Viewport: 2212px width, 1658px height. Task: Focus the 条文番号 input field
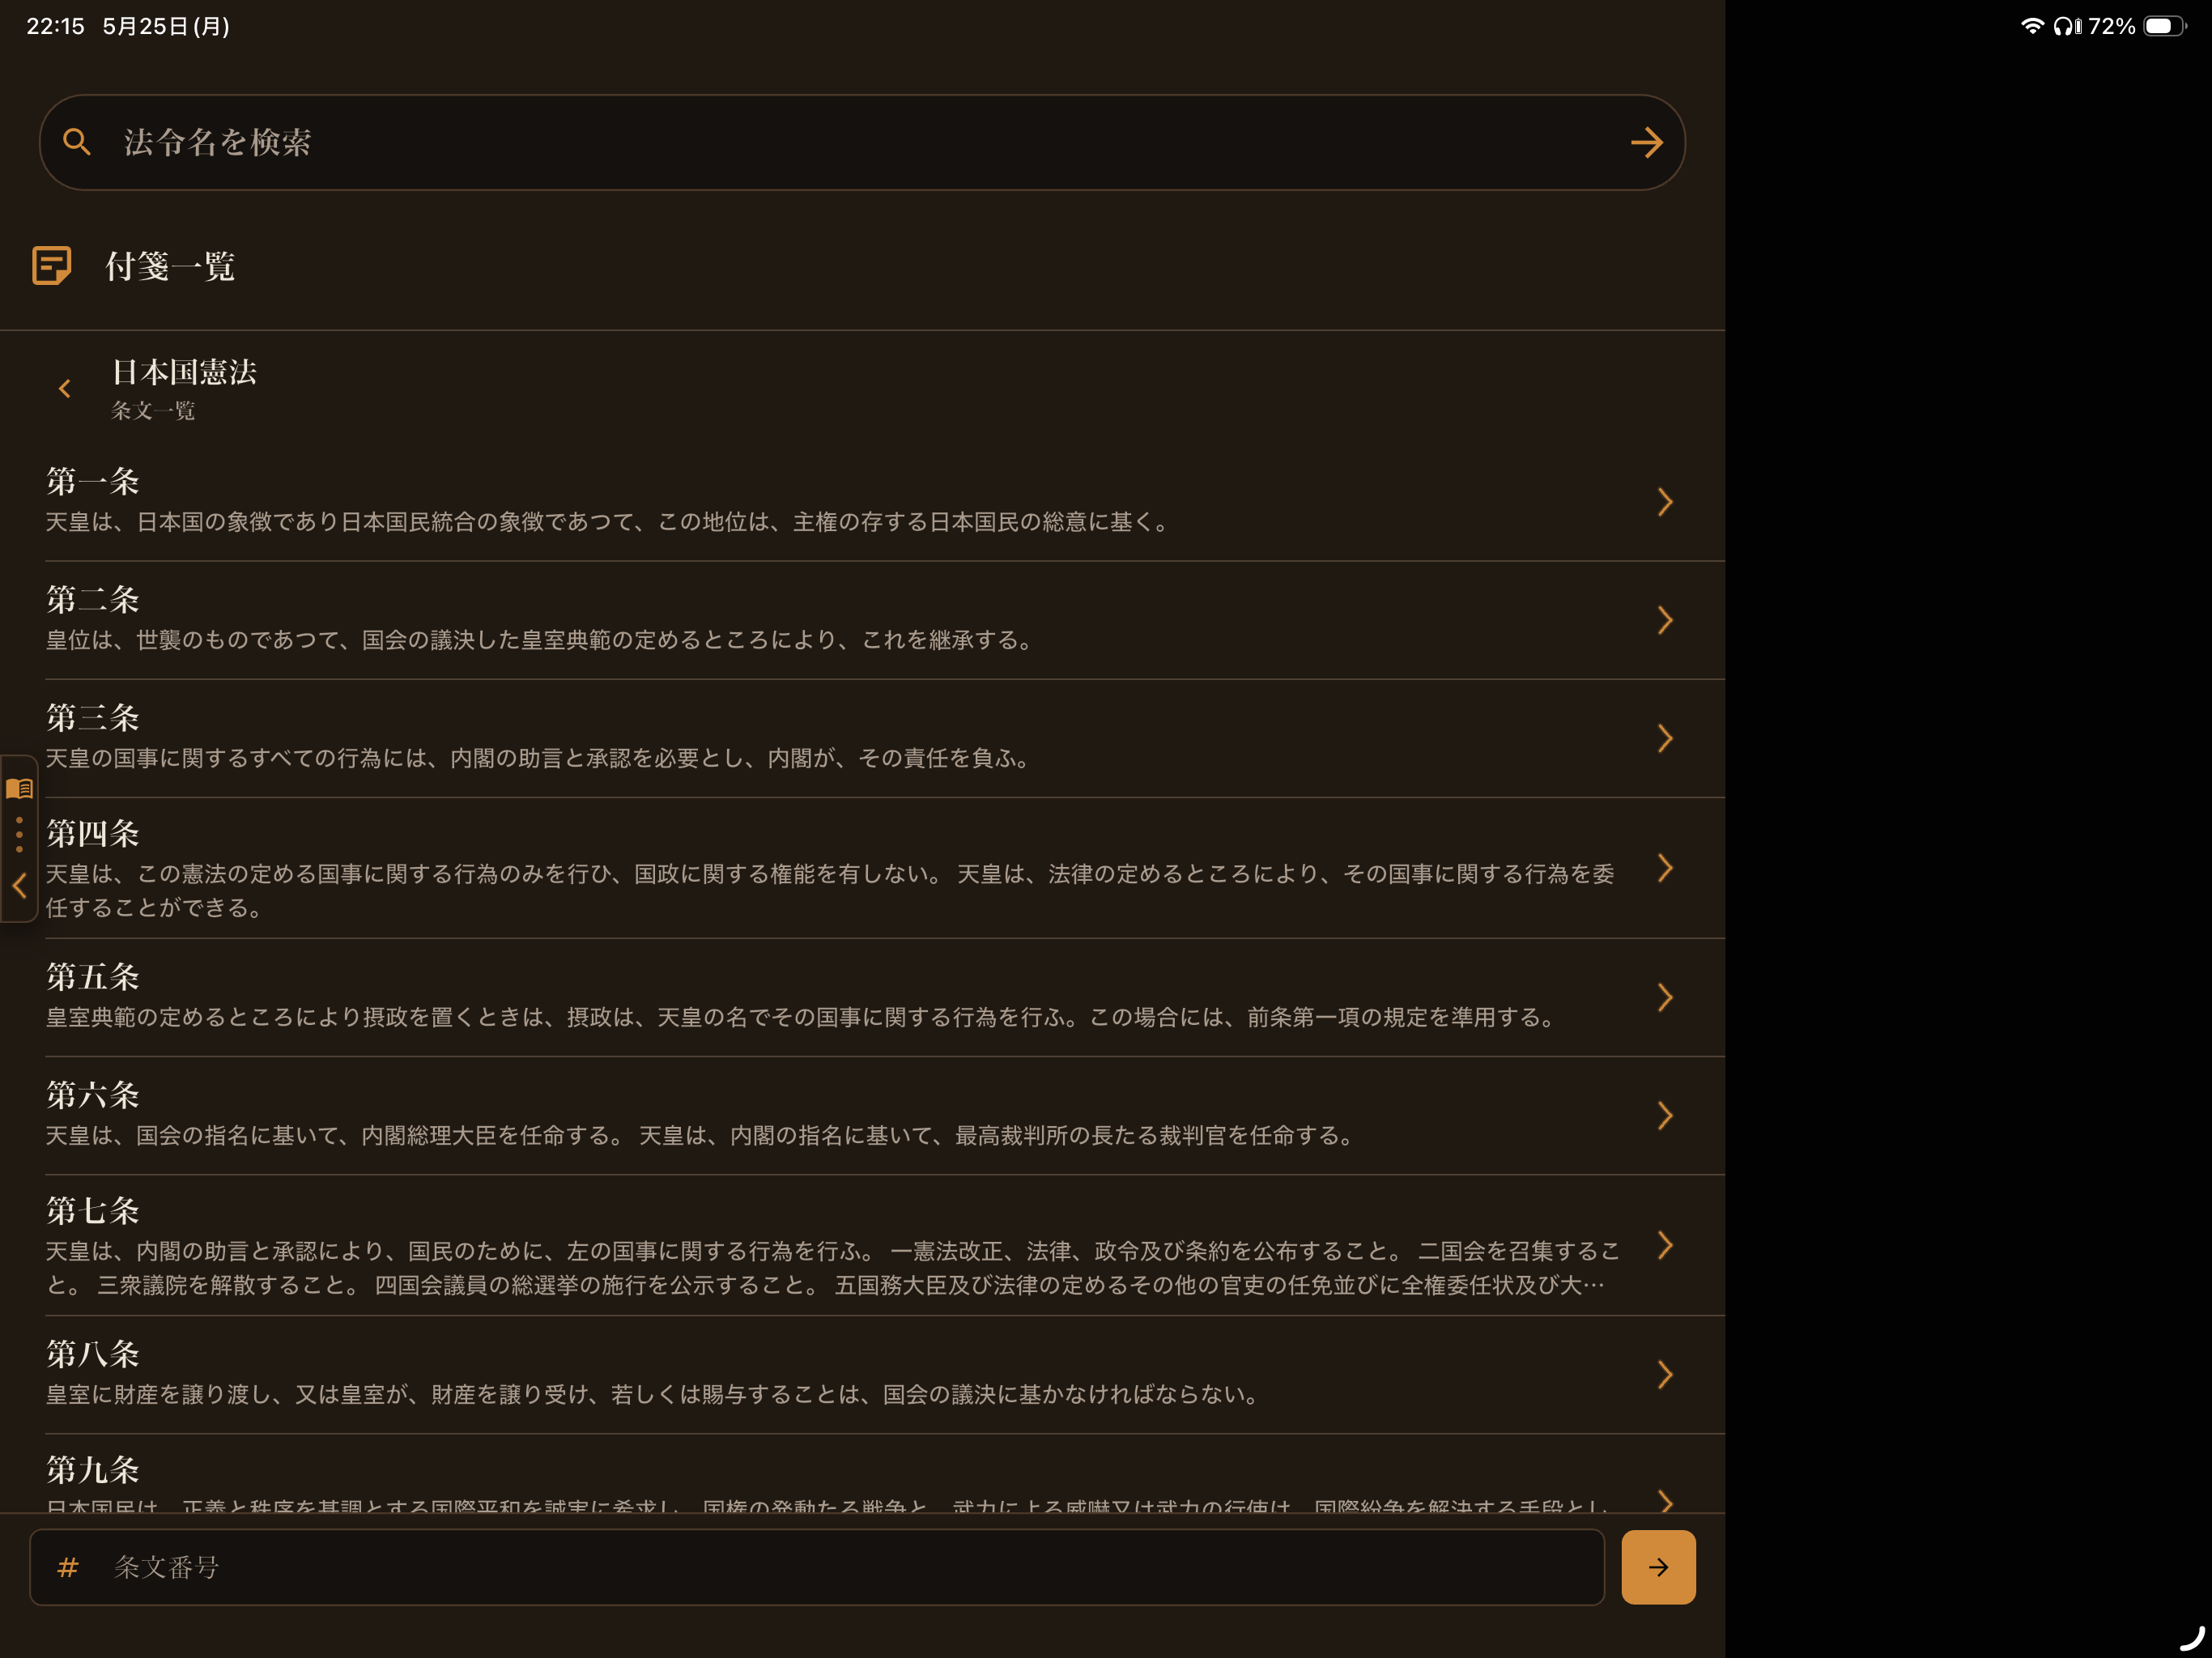[817, 1567]
